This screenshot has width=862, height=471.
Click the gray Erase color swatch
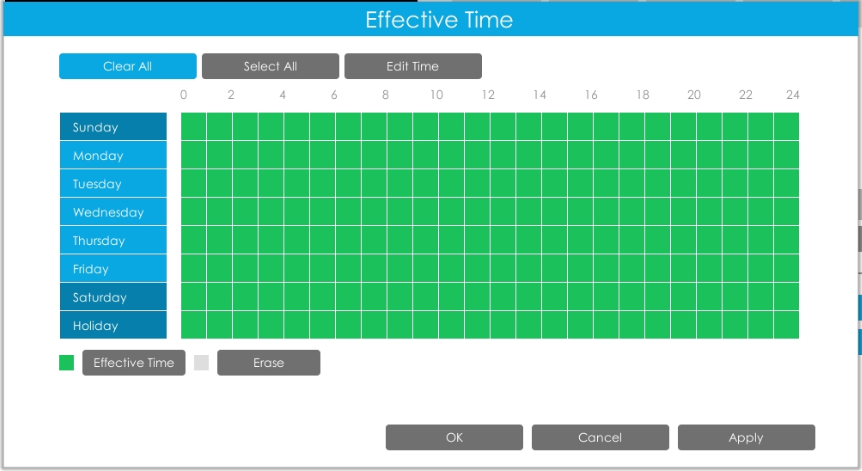pyautogui.click(x=201, y=363)
